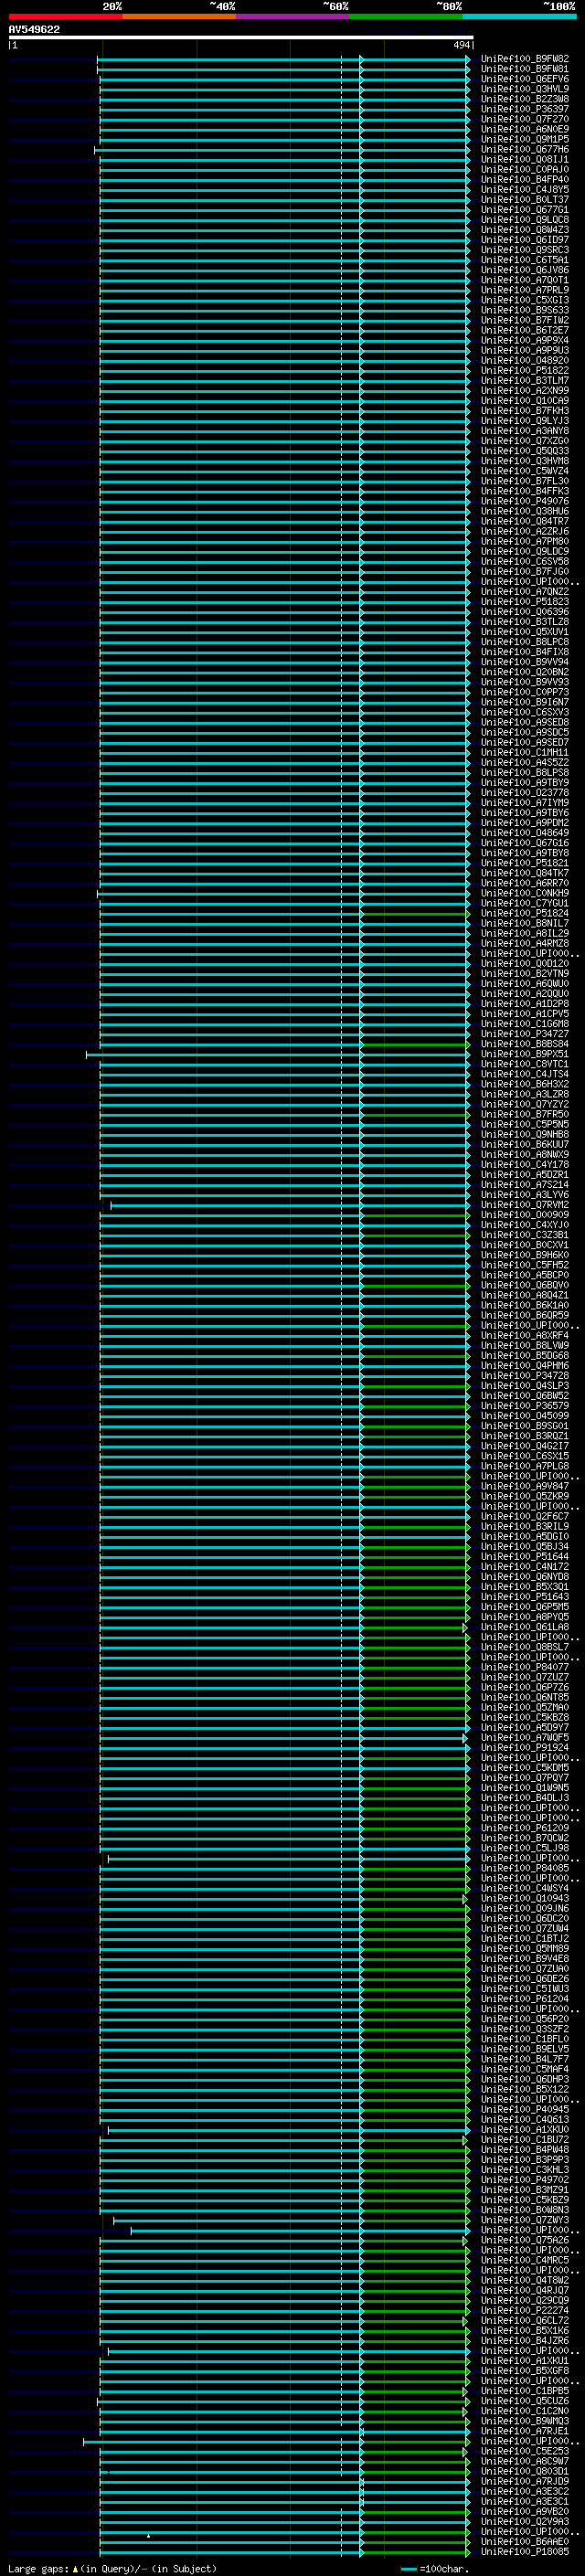Click the orange ~40% identity legend bar
This screenshot has width=585, height=2576.
tap(179, 16)
